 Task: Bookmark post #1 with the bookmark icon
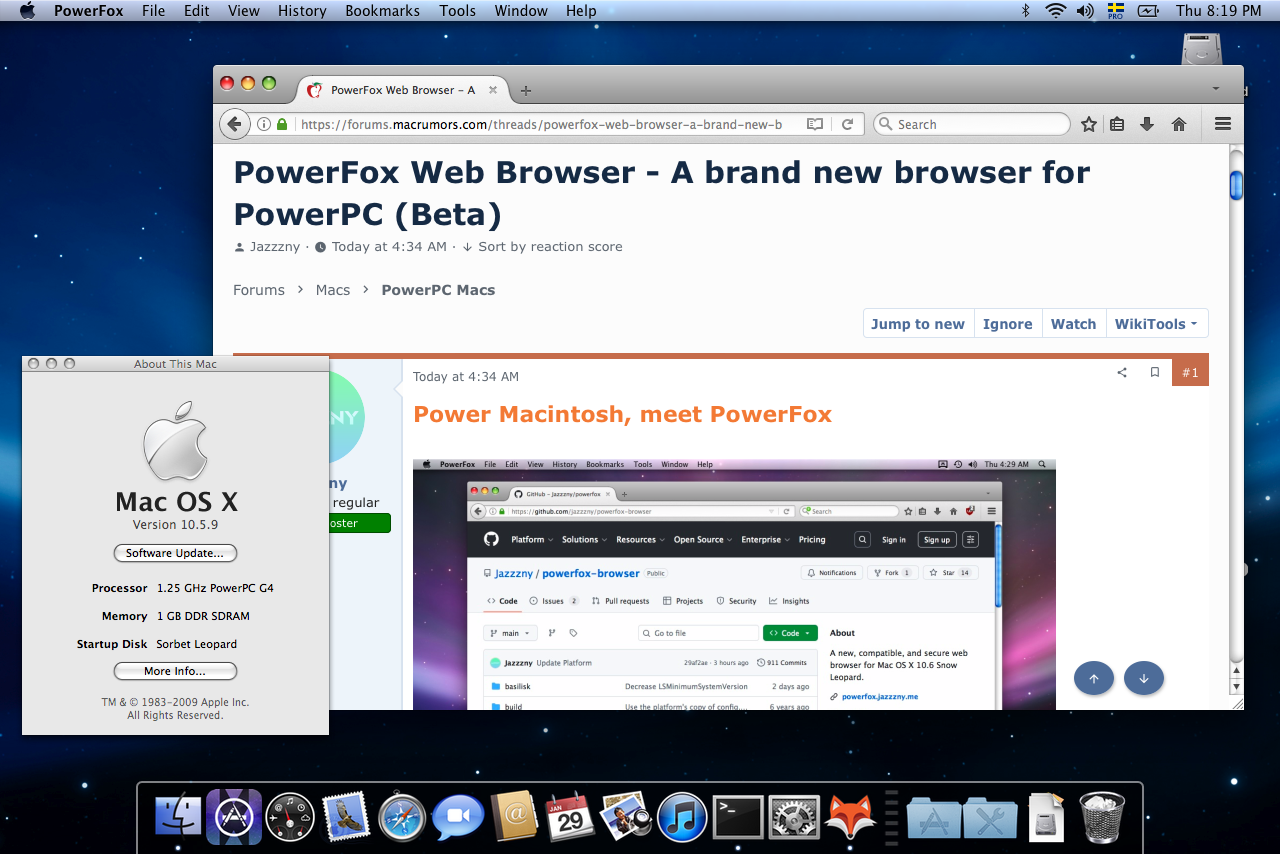tap(1155, 372)
